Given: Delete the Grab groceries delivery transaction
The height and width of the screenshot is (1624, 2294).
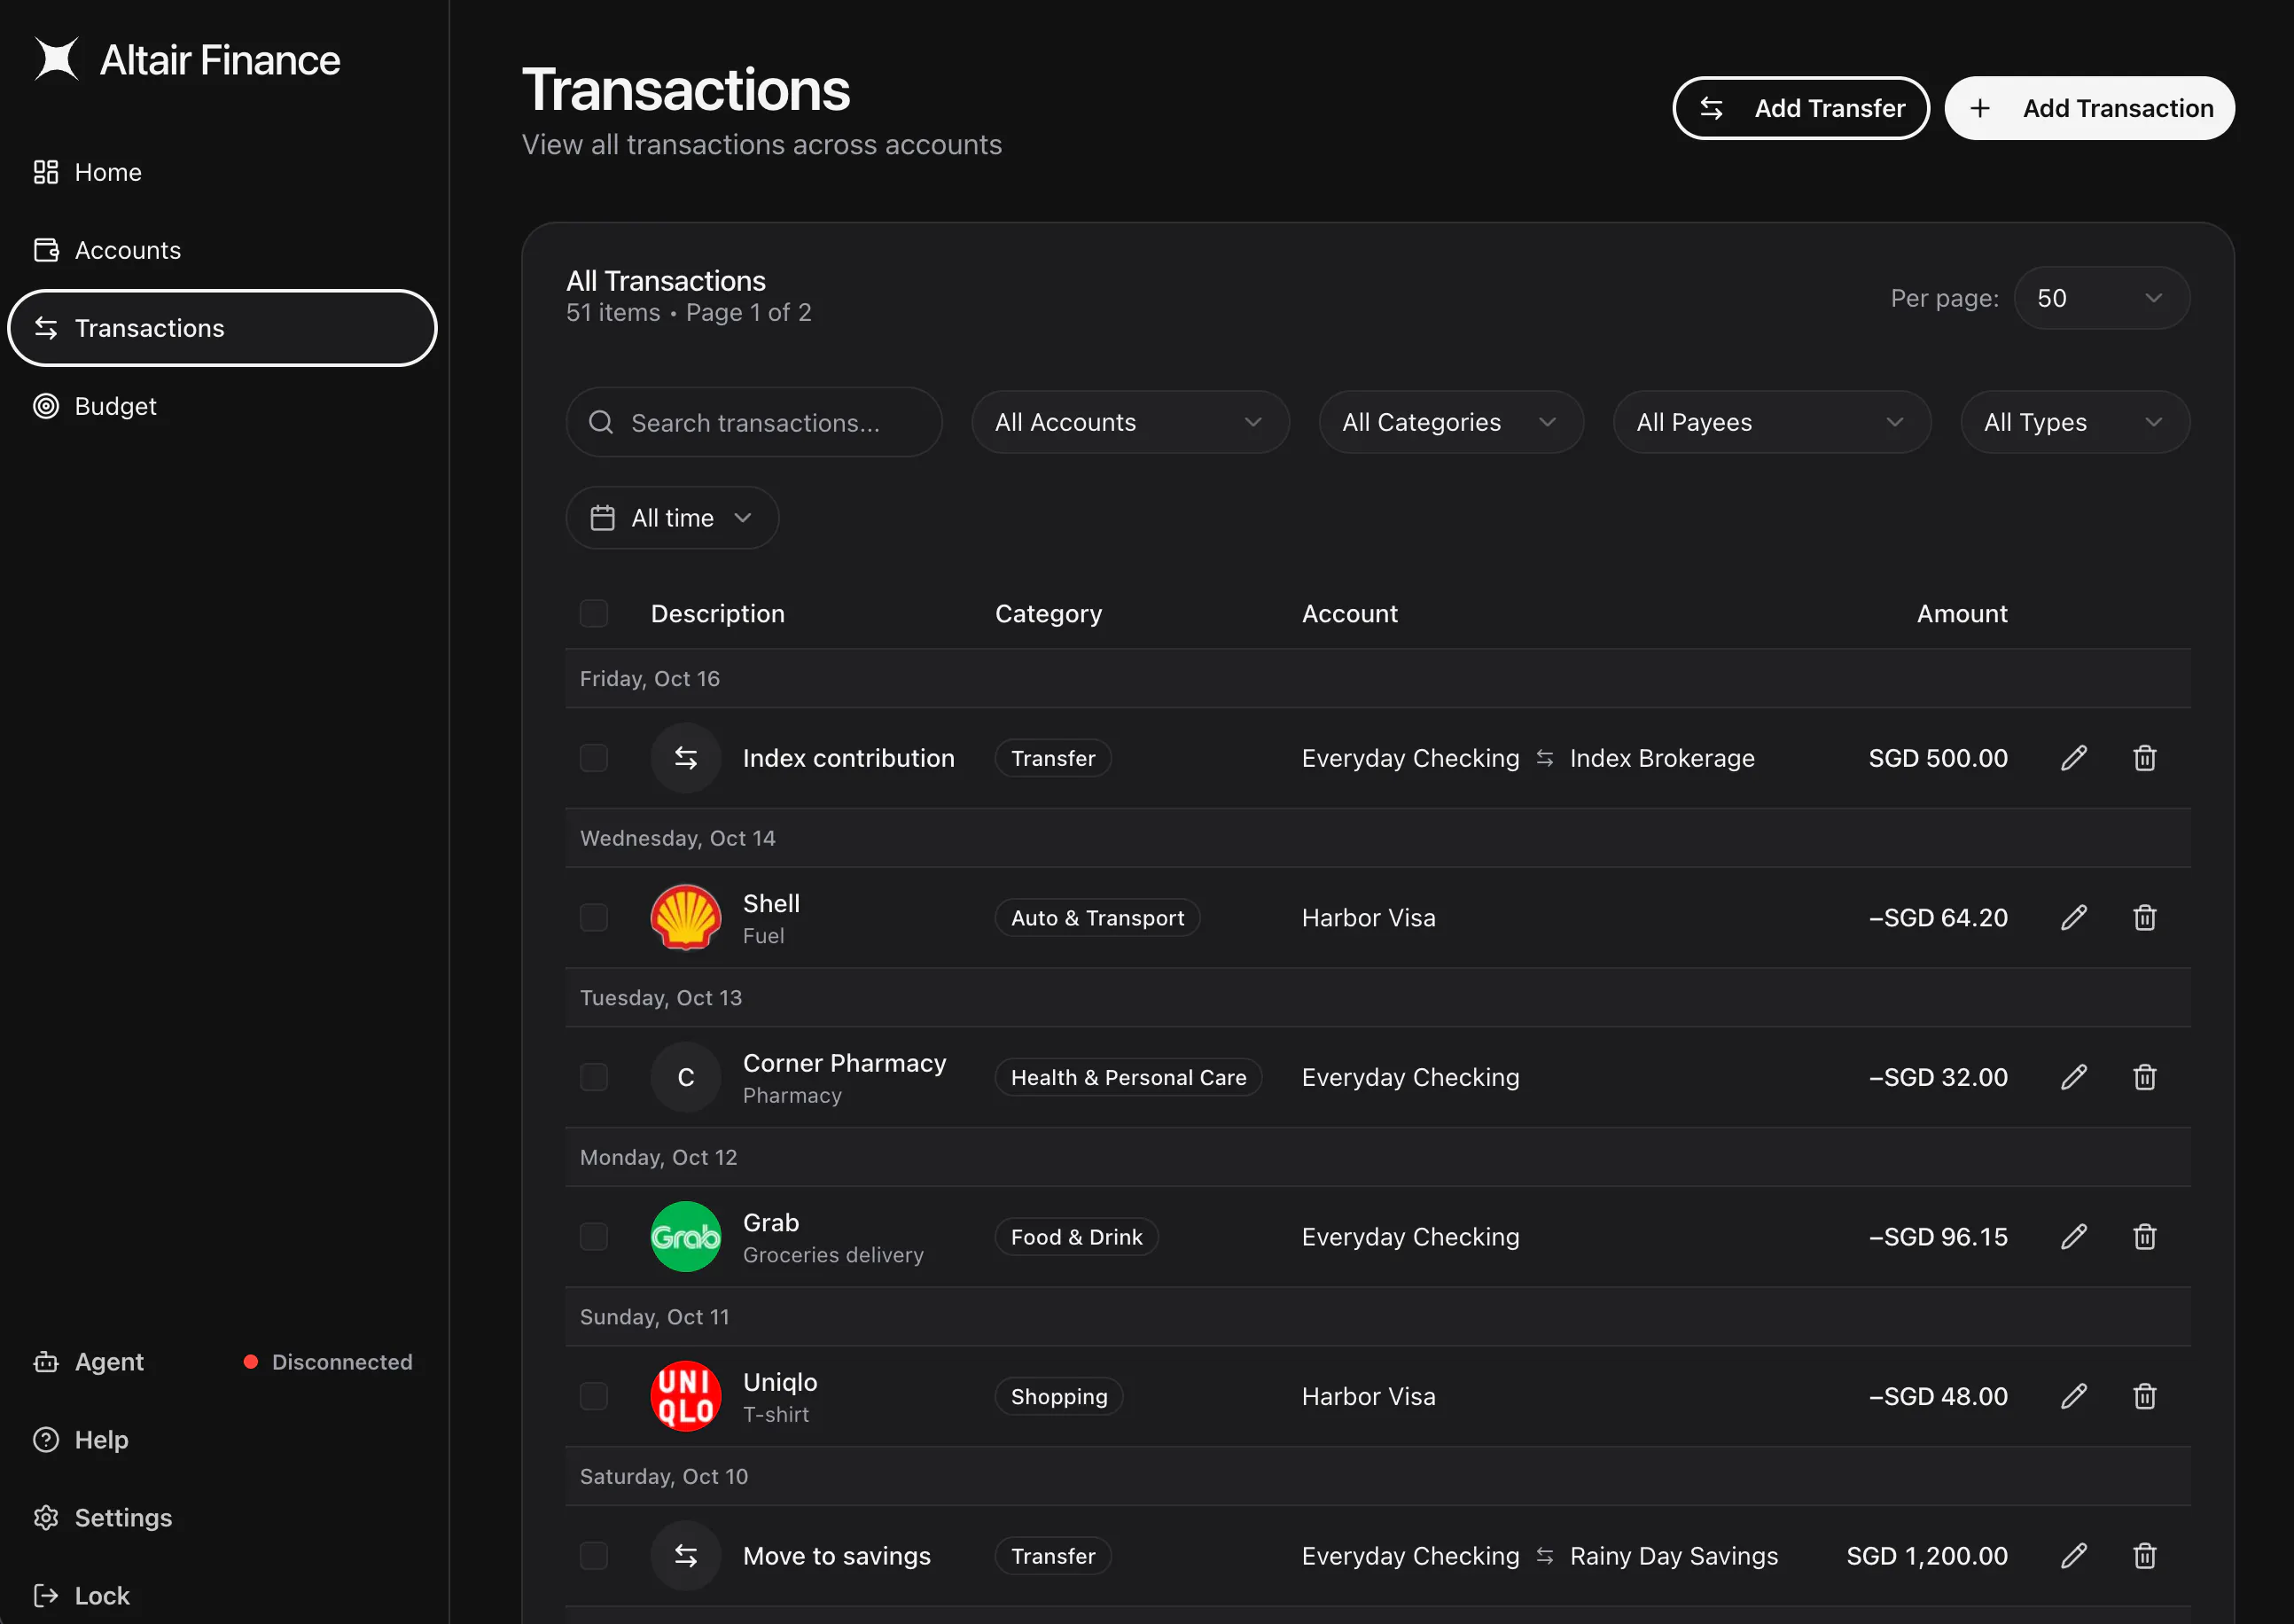Looking at the screenshot, I should tap(2144, 1237).
